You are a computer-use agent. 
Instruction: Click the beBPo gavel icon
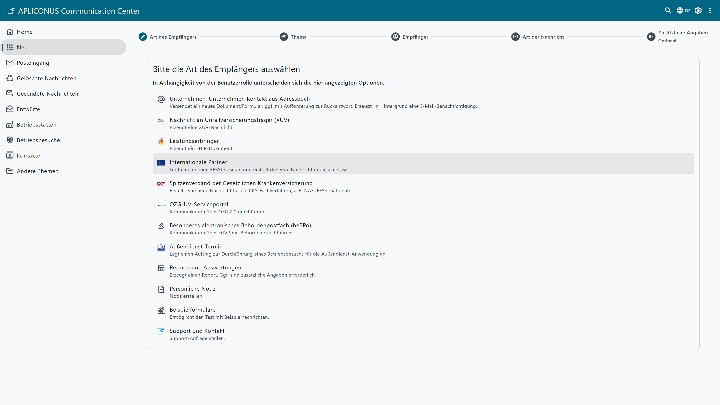tap(161, 226)
